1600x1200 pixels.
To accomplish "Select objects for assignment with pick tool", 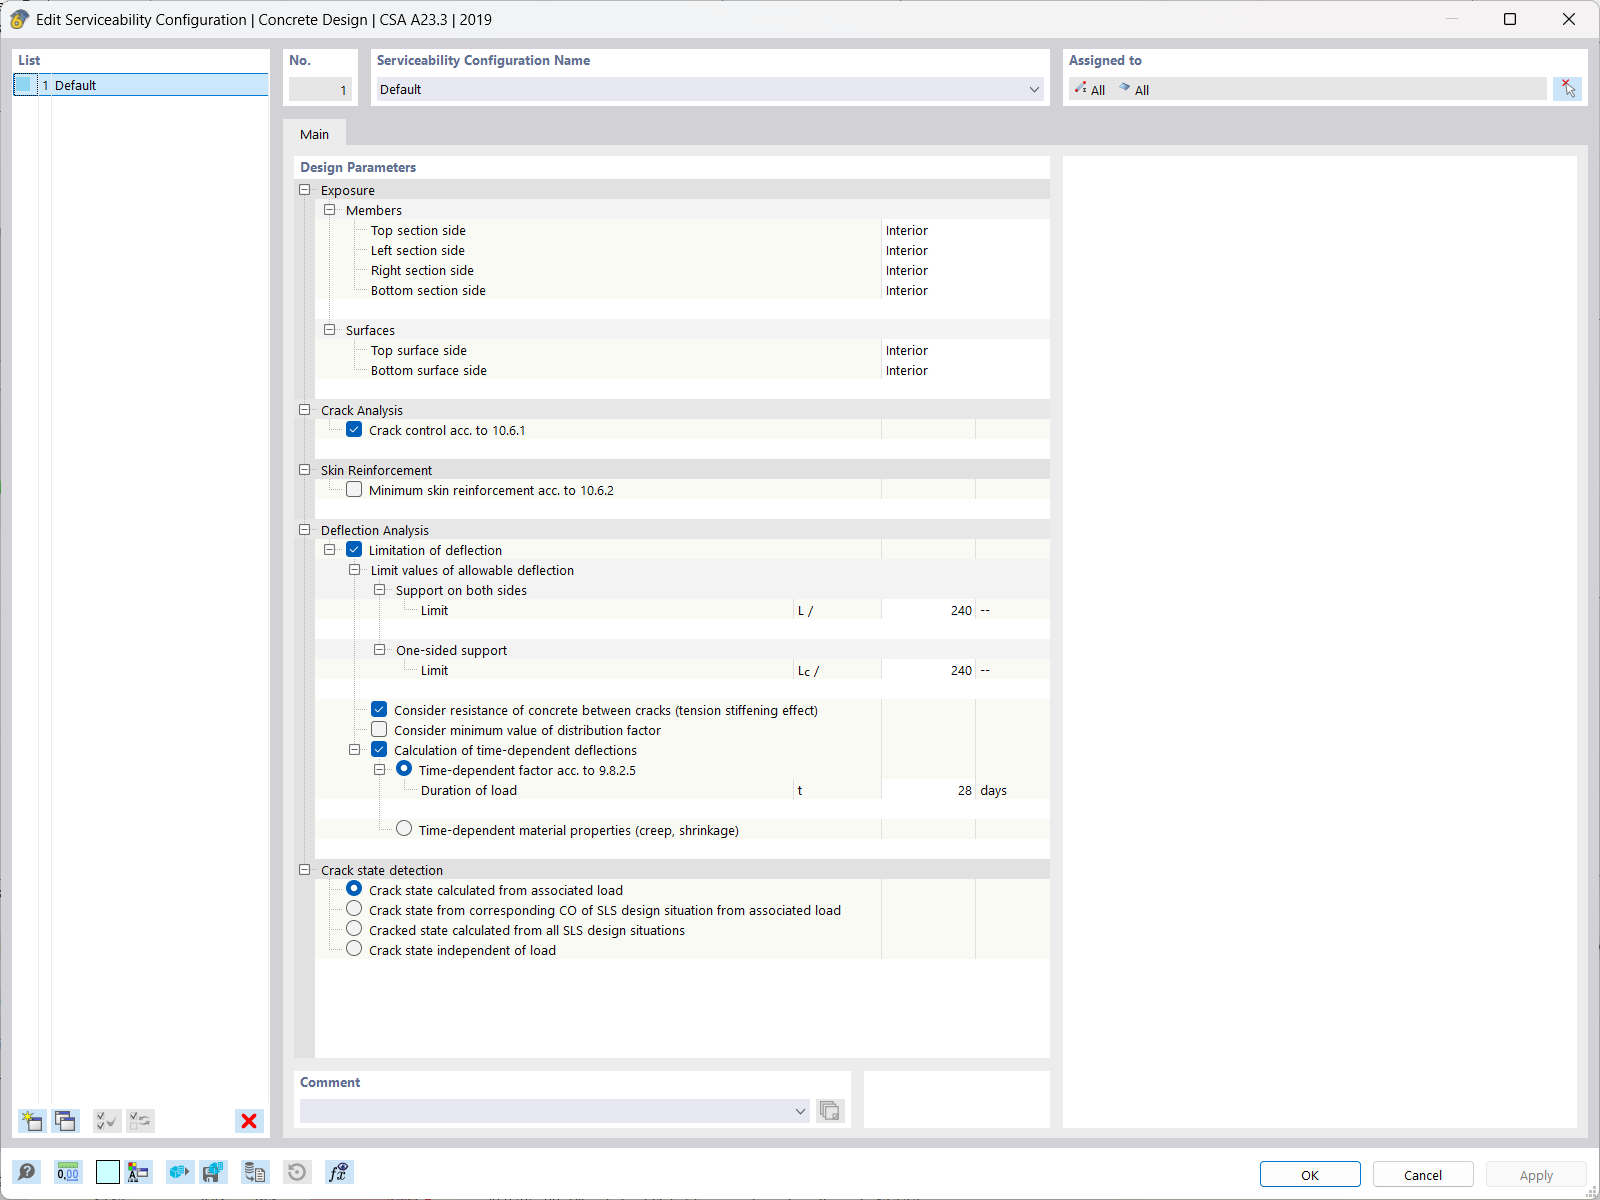I will [x=1567, y=88].
